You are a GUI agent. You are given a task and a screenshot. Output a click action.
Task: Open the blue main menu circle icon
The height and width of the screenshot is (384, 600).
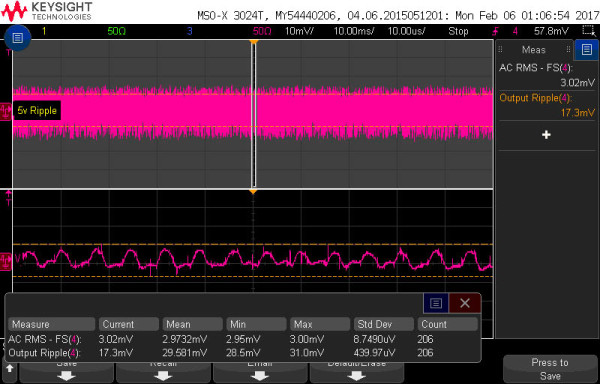click(x=18, y=37)
